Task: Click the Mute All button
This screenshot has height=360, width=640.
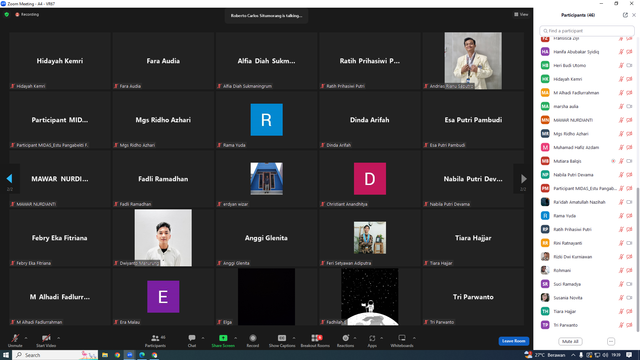Action: [570, 341]
